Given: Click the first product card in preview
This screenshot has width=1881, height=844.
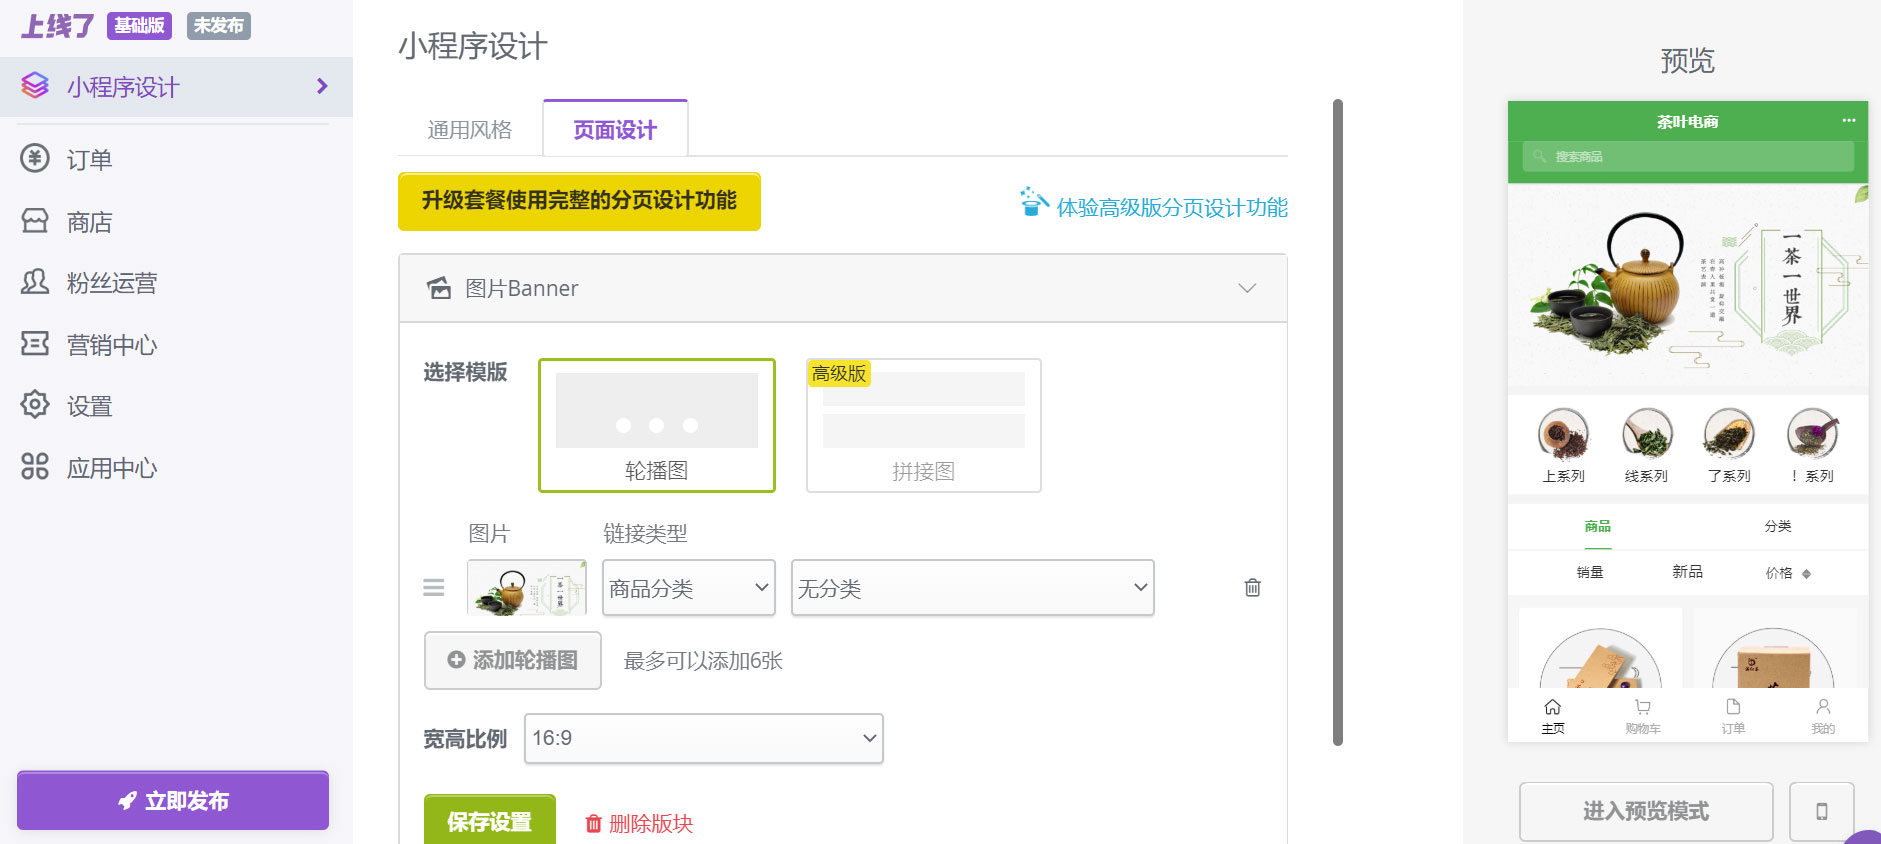Looking at the screenshot, I should pos(1600,648).
